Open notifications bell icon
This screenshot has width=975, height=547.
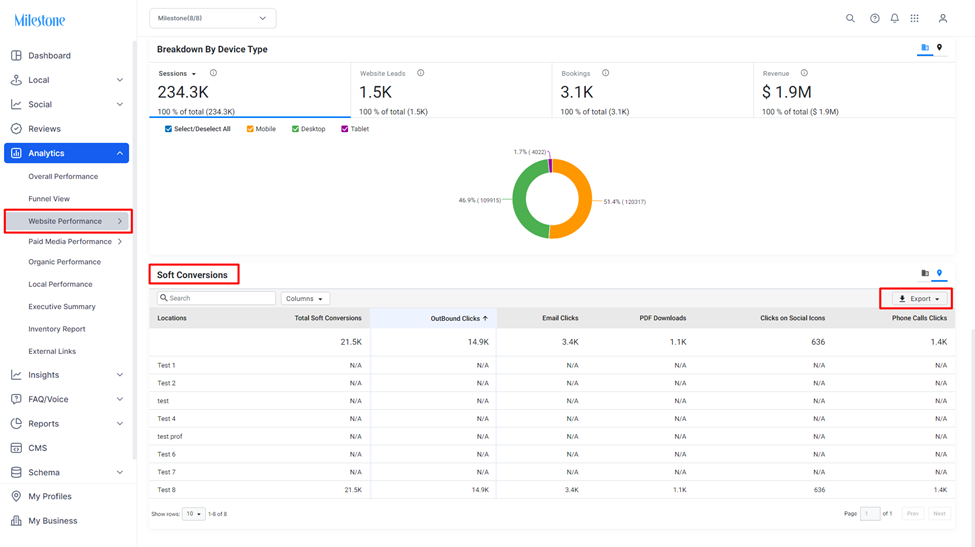click(894, 19)
